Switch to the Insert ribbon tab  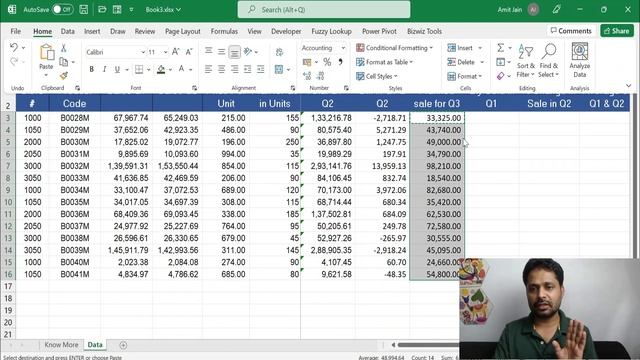tap(92, 31)
